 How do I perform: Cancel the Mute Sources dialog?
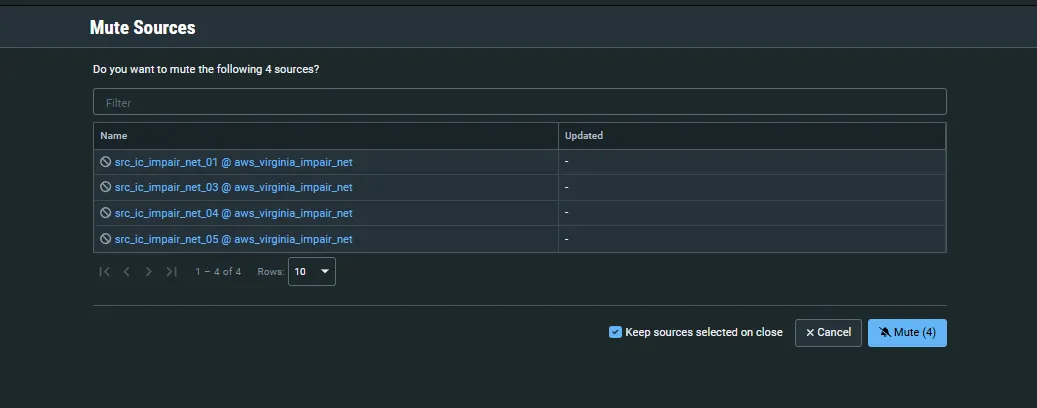(828, 333)
